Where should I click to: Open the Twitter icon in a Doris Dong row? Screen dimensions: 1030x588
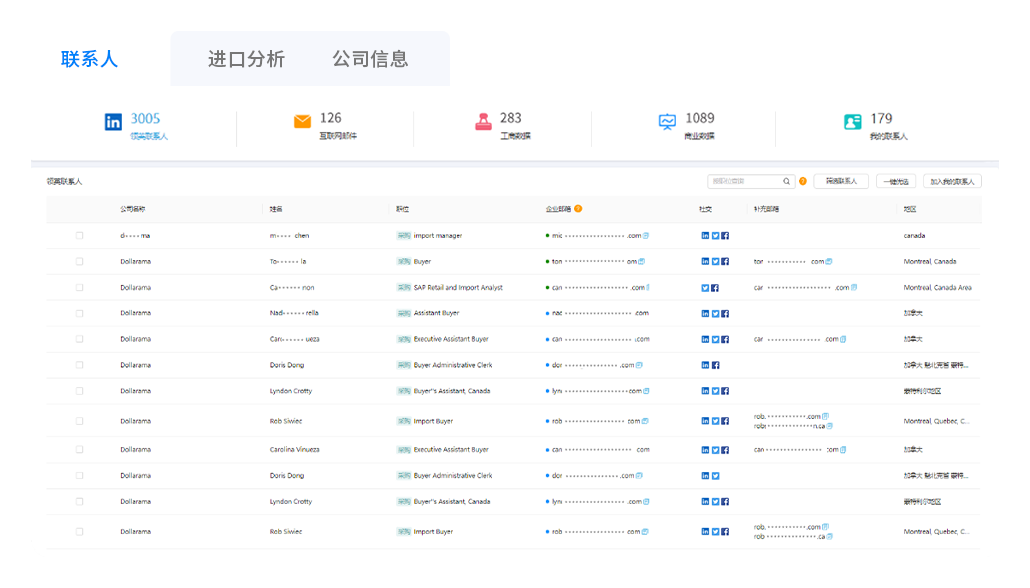point(715,476)
